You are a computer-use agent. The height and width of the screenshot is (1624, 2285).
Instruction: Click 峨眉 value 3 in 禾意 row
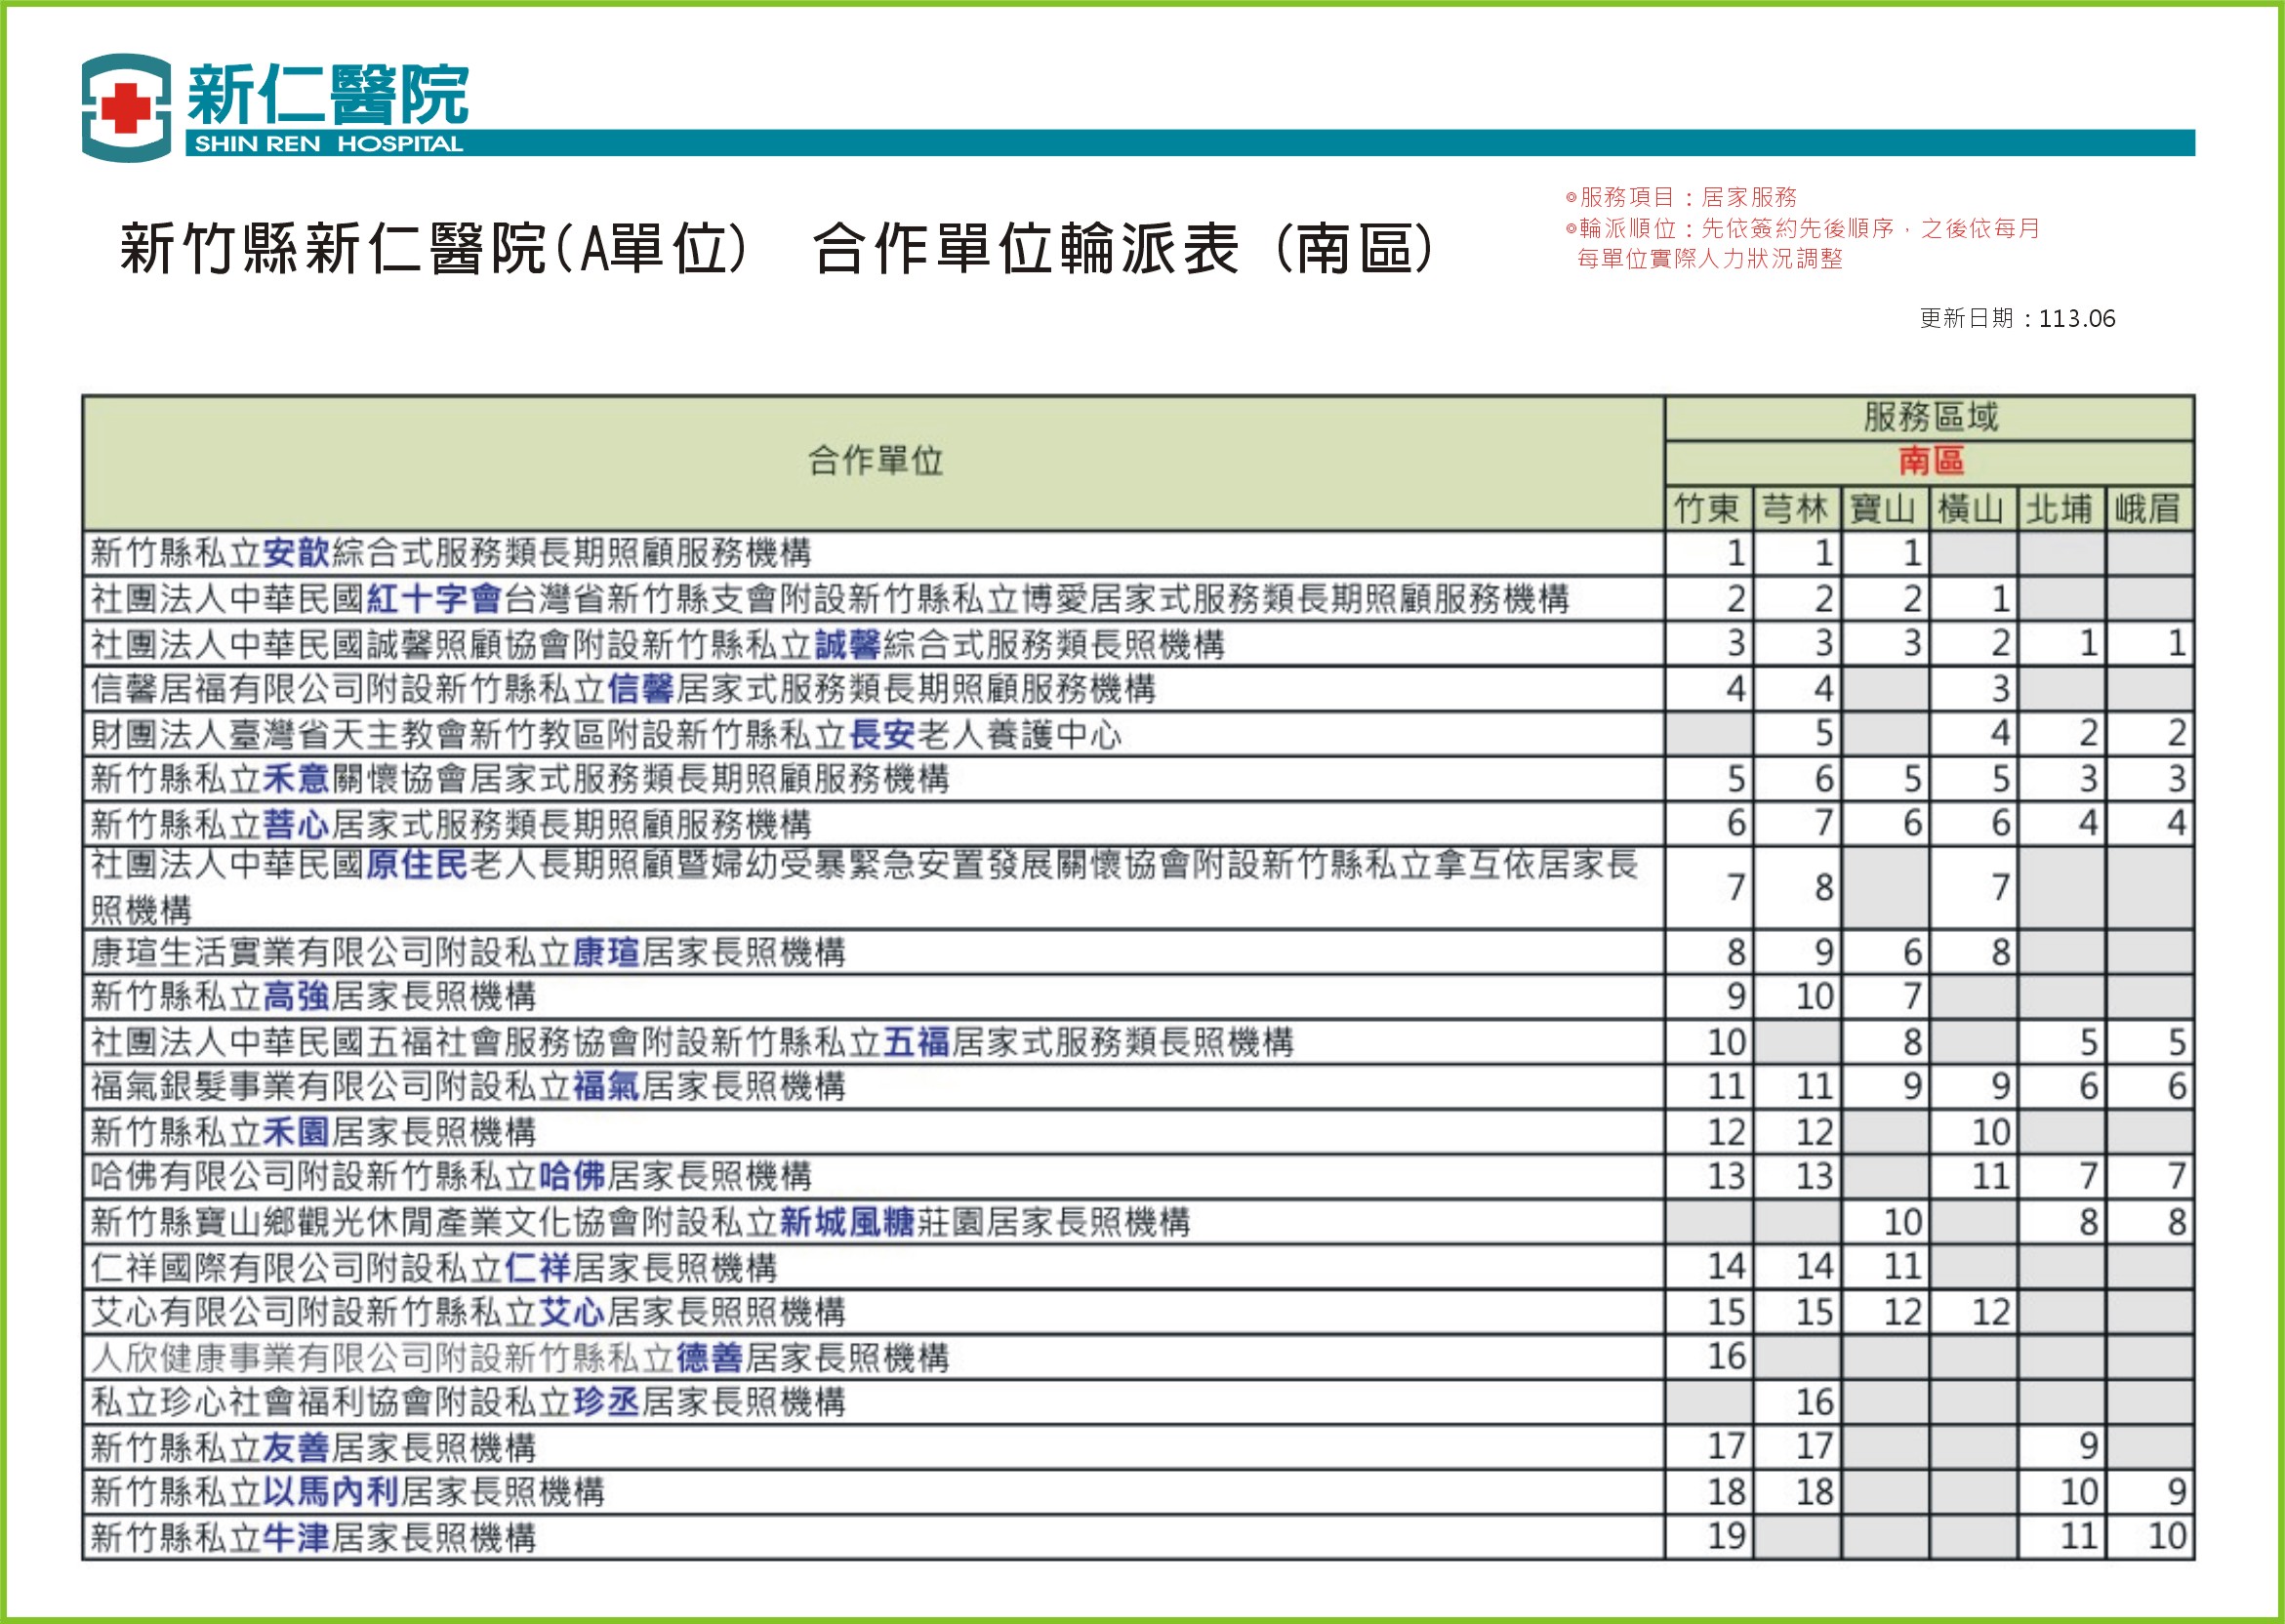coord(2177,779)
